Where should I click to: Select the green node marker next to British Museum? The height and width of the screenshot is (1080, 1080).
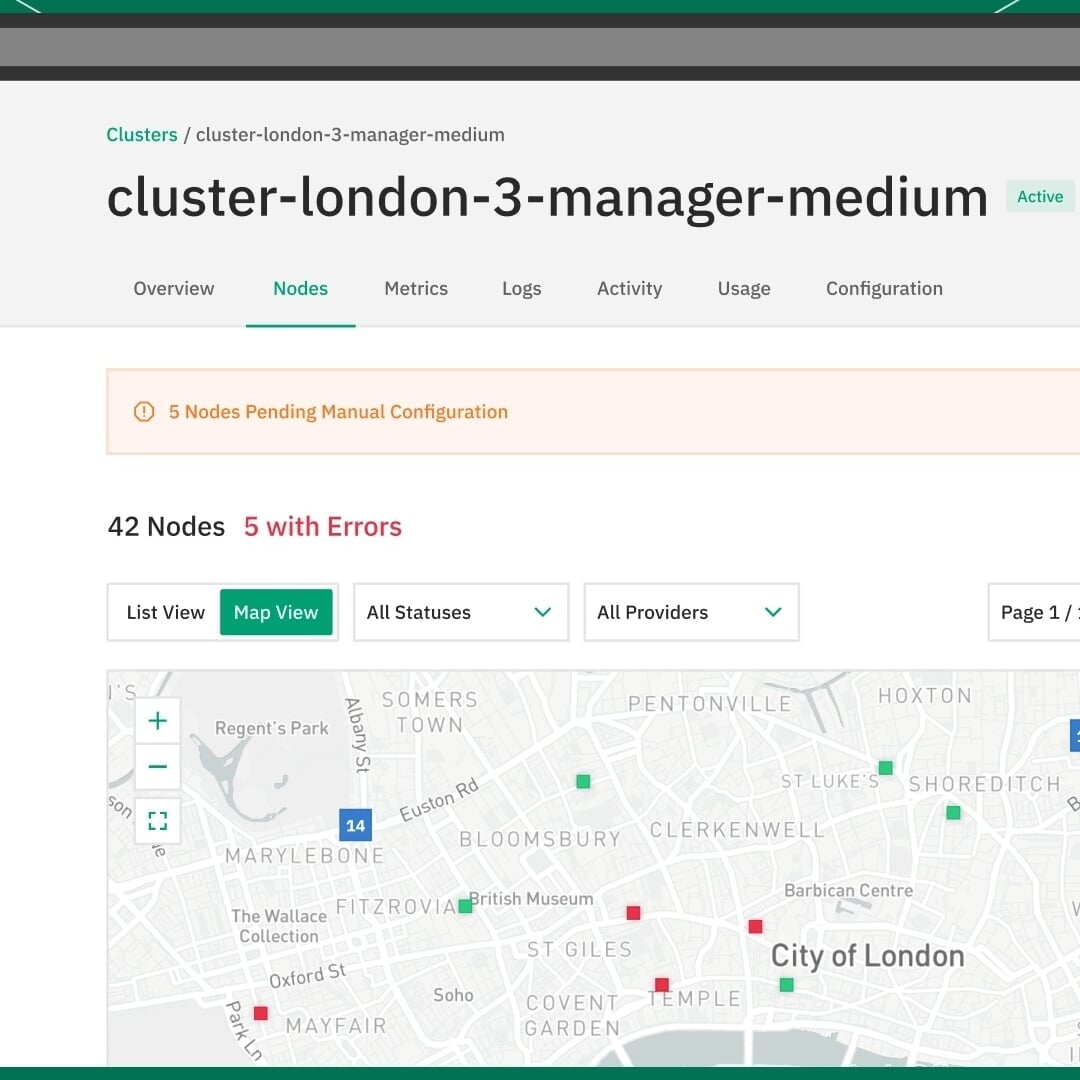pyautogui.click(x=465, y=906)
